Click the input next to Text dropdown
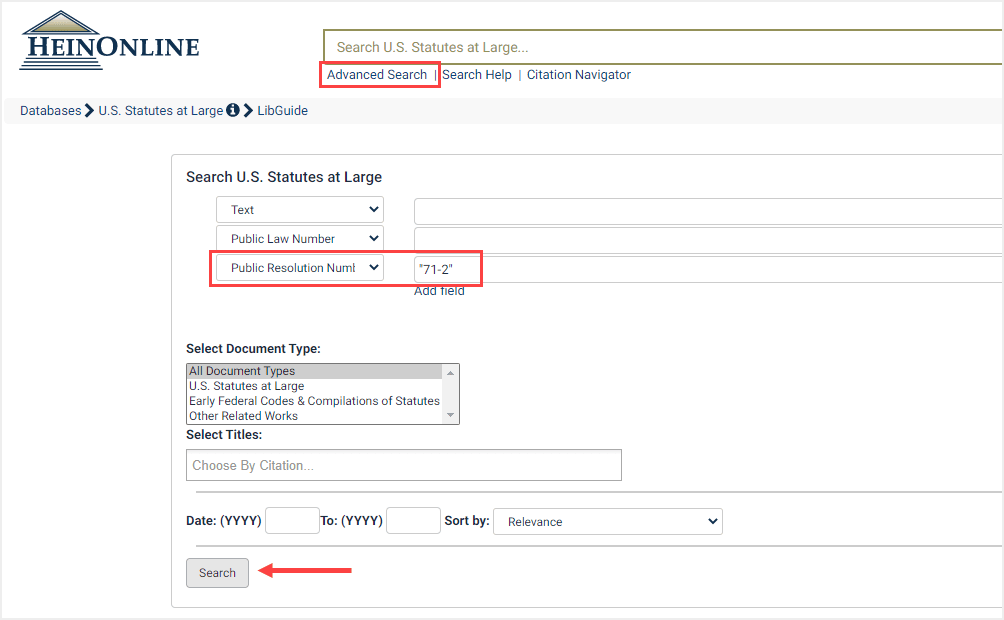The height and width of the screenshot is (620, 1004). point(708,211)
